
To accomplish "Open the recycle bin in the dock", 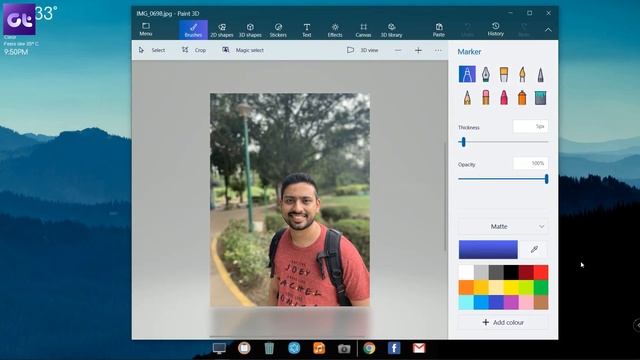I will [x=269, y=348].
